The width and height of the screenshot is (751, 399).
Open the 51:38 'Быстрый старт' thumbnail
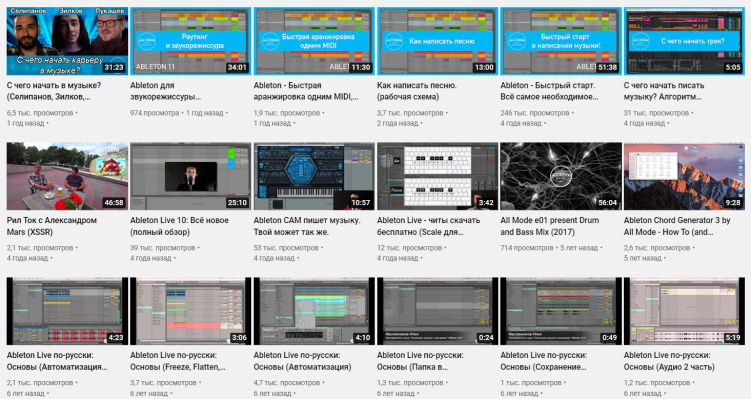[x=561, y=41]
